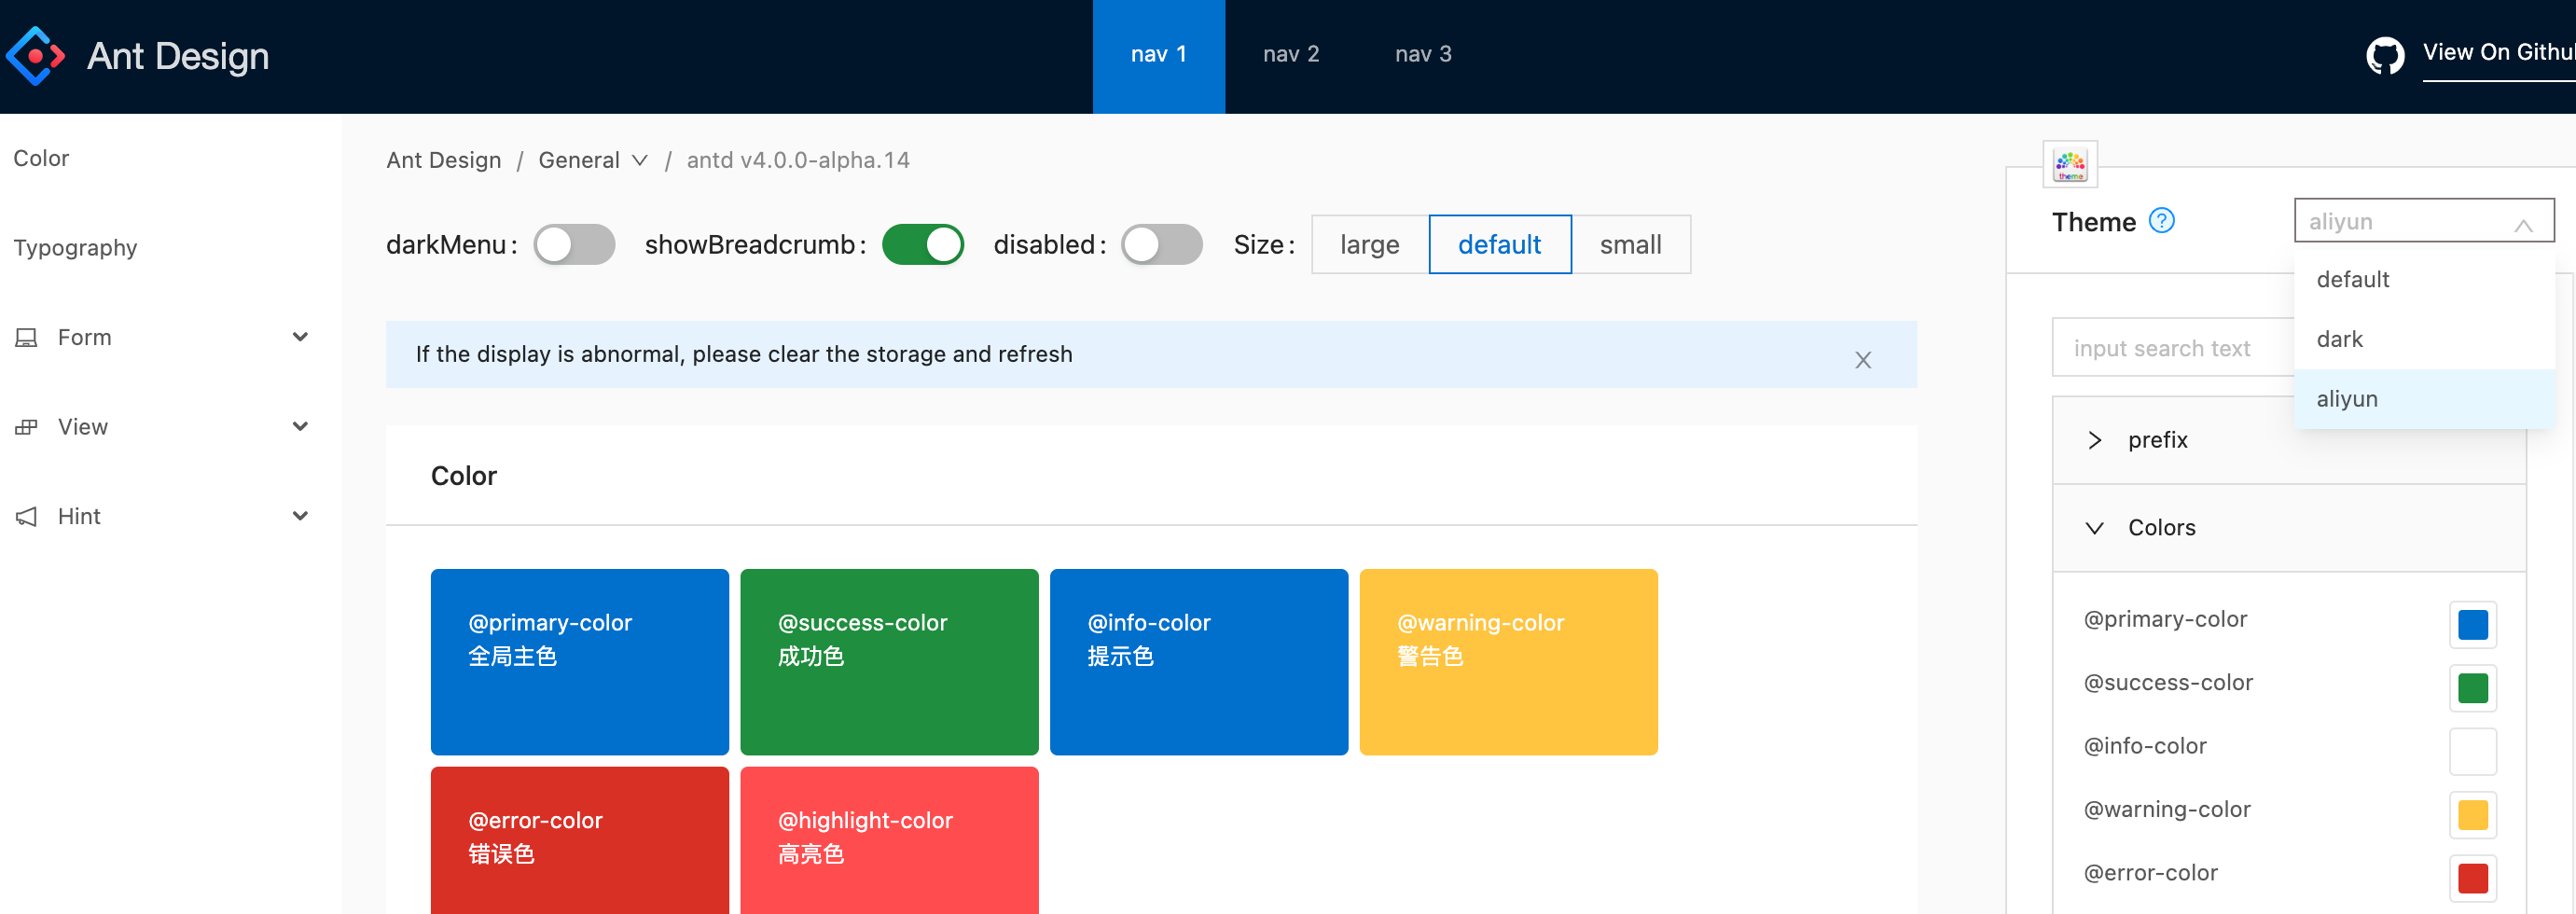Image resolution: width=2576 pixels, height=914 pixels.
Task: Open the @info-color swatch picker
Action: (2472, 751)
